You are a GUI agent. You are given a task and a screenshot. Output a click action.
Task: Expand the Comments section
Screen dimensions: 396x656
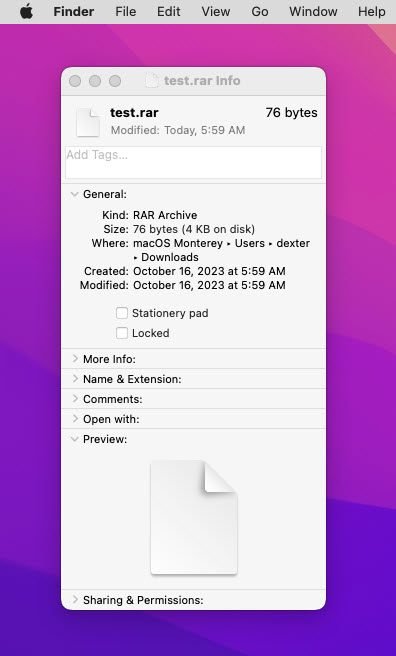(x=75, y=399)
